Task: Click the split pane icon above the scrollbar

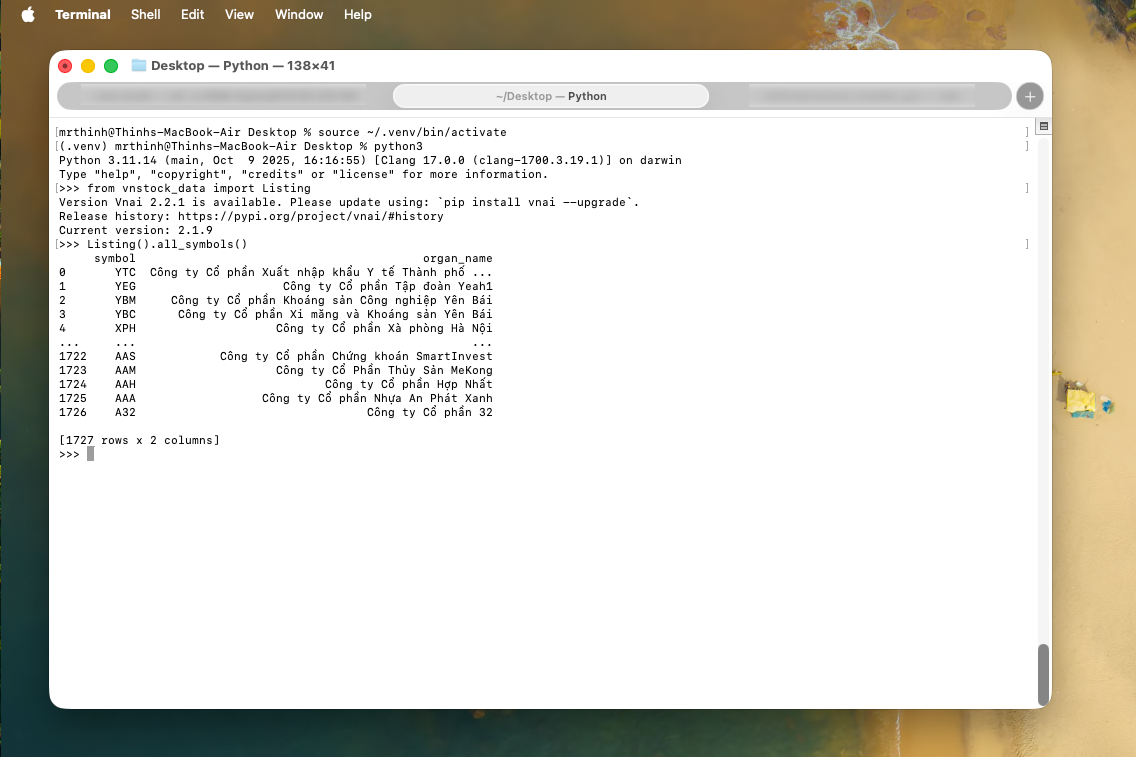Action: coord(1043,127)
